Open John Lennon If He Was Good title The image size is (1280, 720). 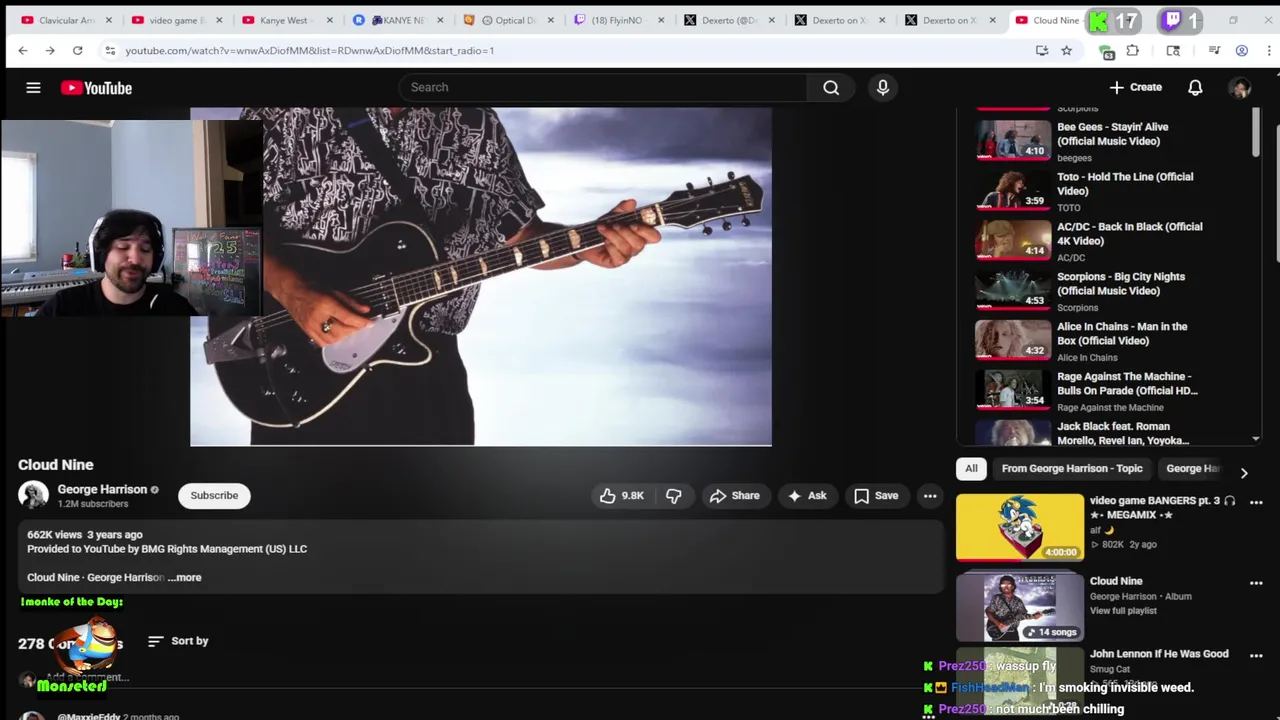point(1159,654)
